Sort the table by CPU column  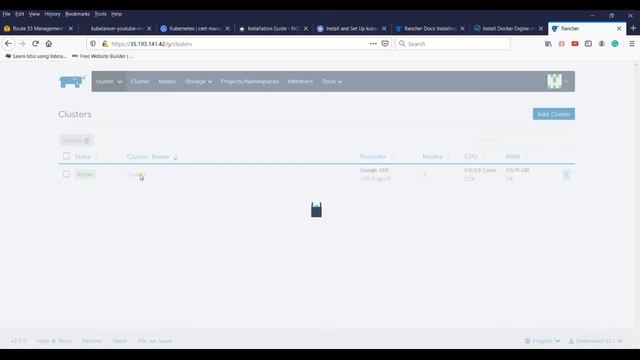pyautogui.click(x=475, y=157)
